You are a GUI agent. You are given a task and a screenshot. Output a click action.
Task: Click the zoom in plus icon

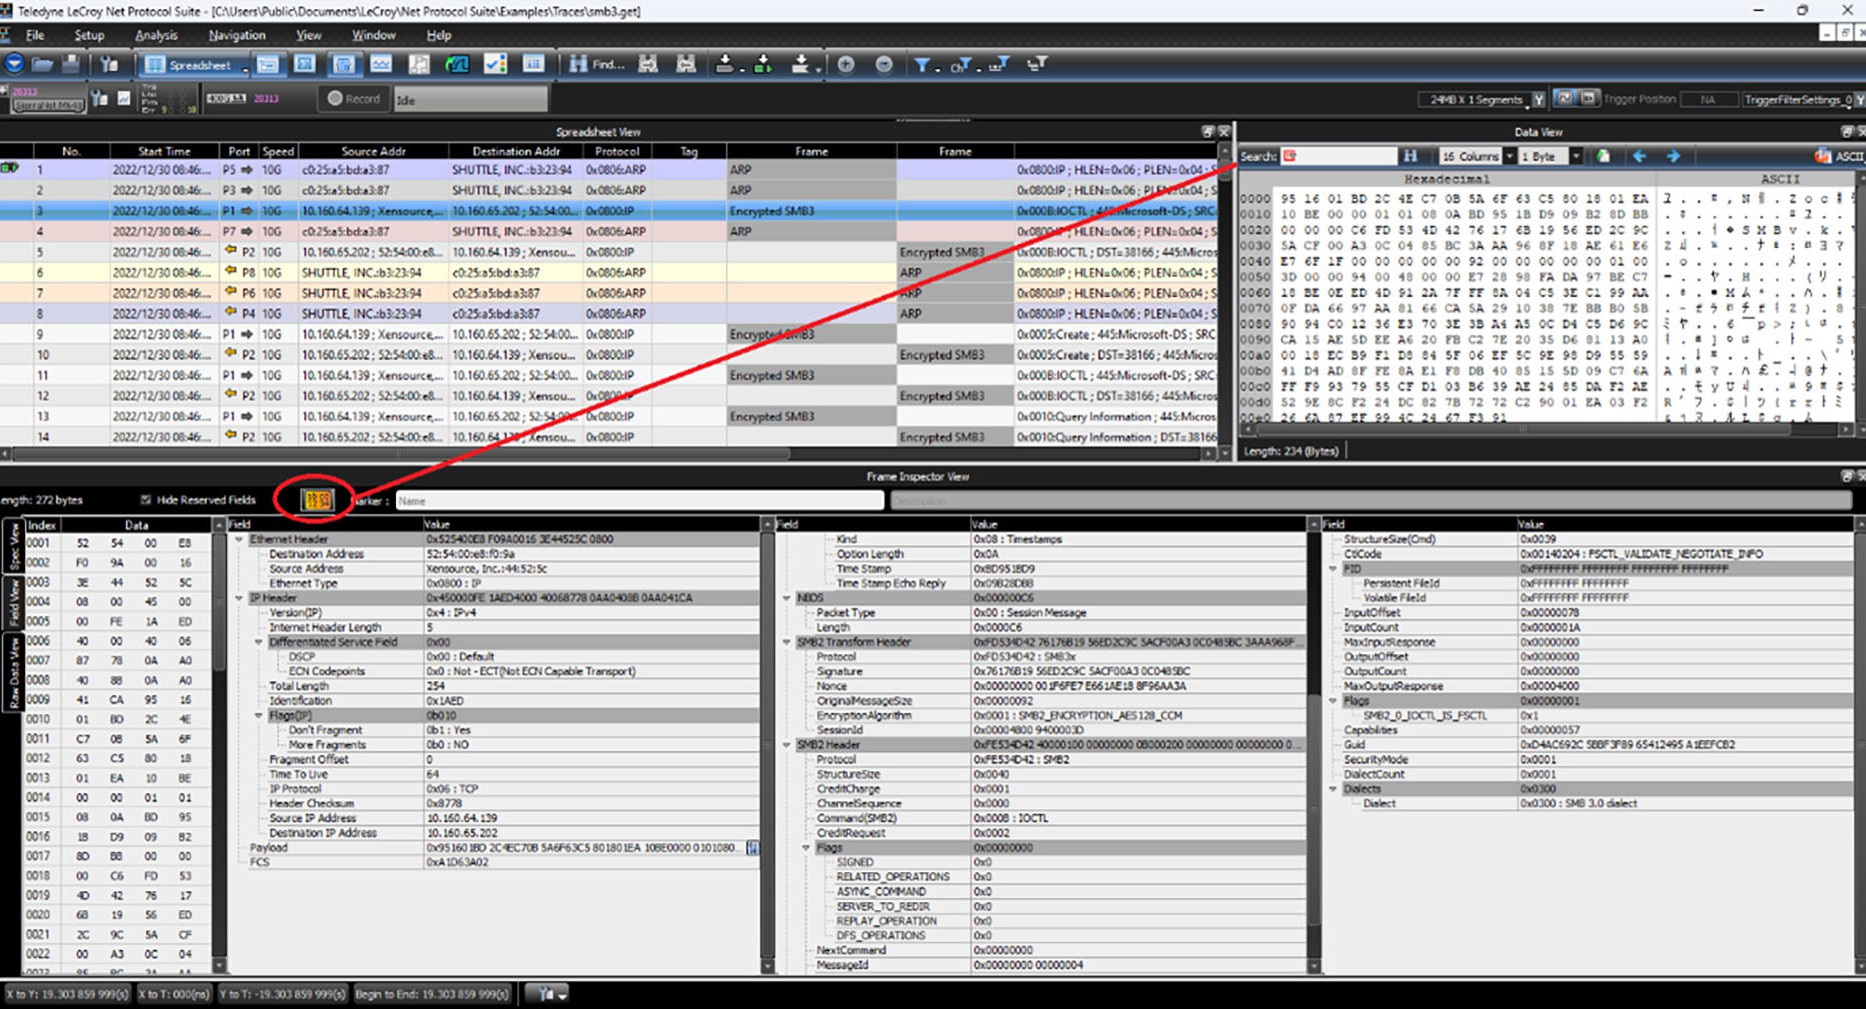pyautogui.click(x=846, y=65)
